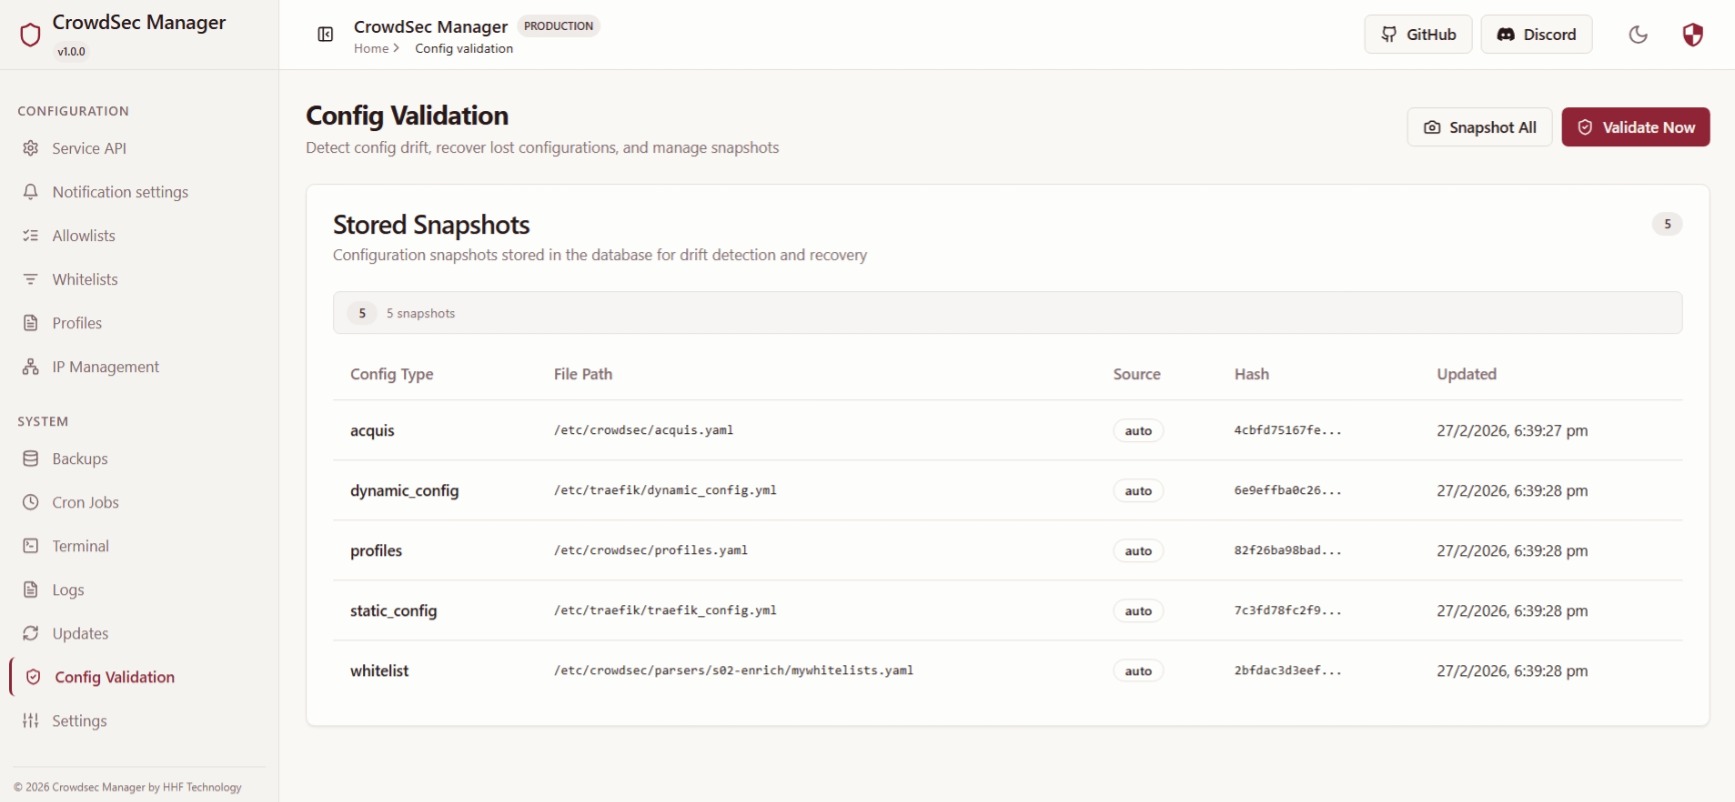Click the Hash column header
The height and width of the screenshot is (802, 1735).
tap(1251, 374)
